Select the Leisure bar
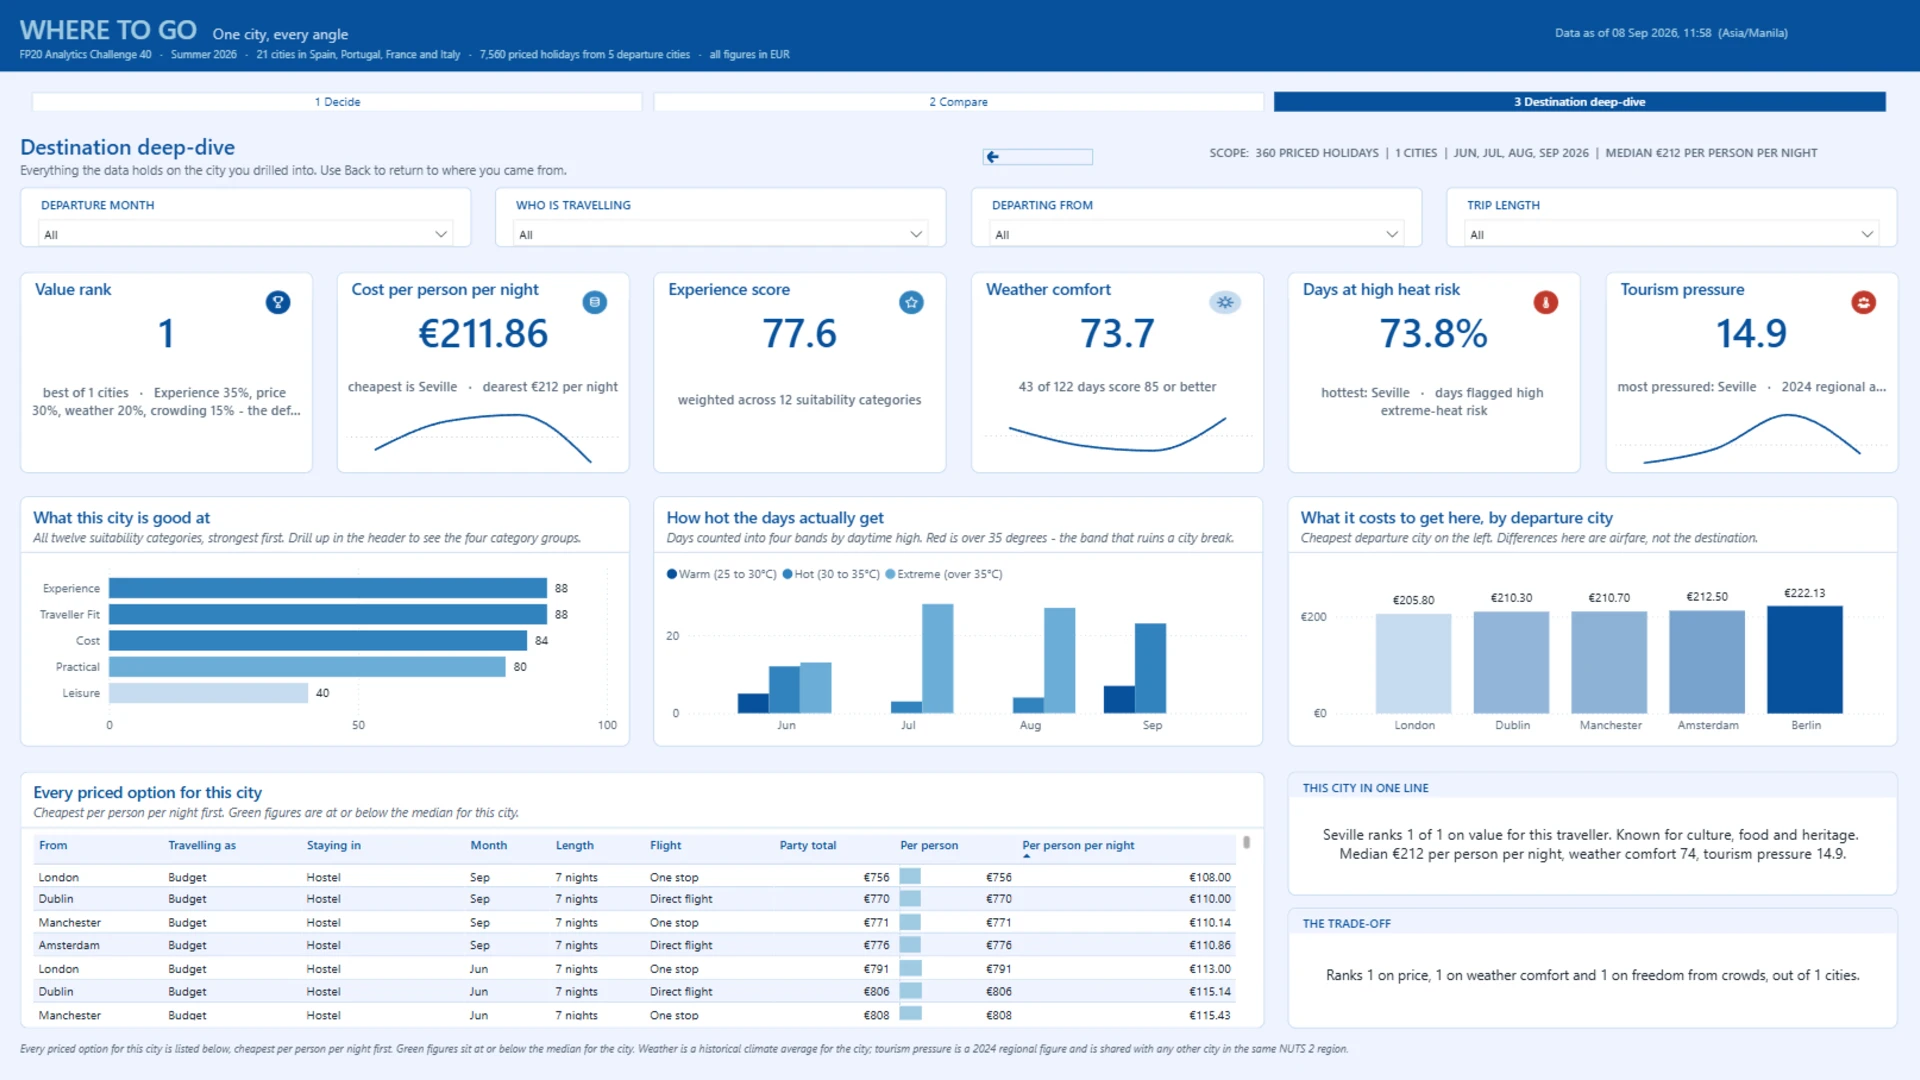 tap(208, 692)
